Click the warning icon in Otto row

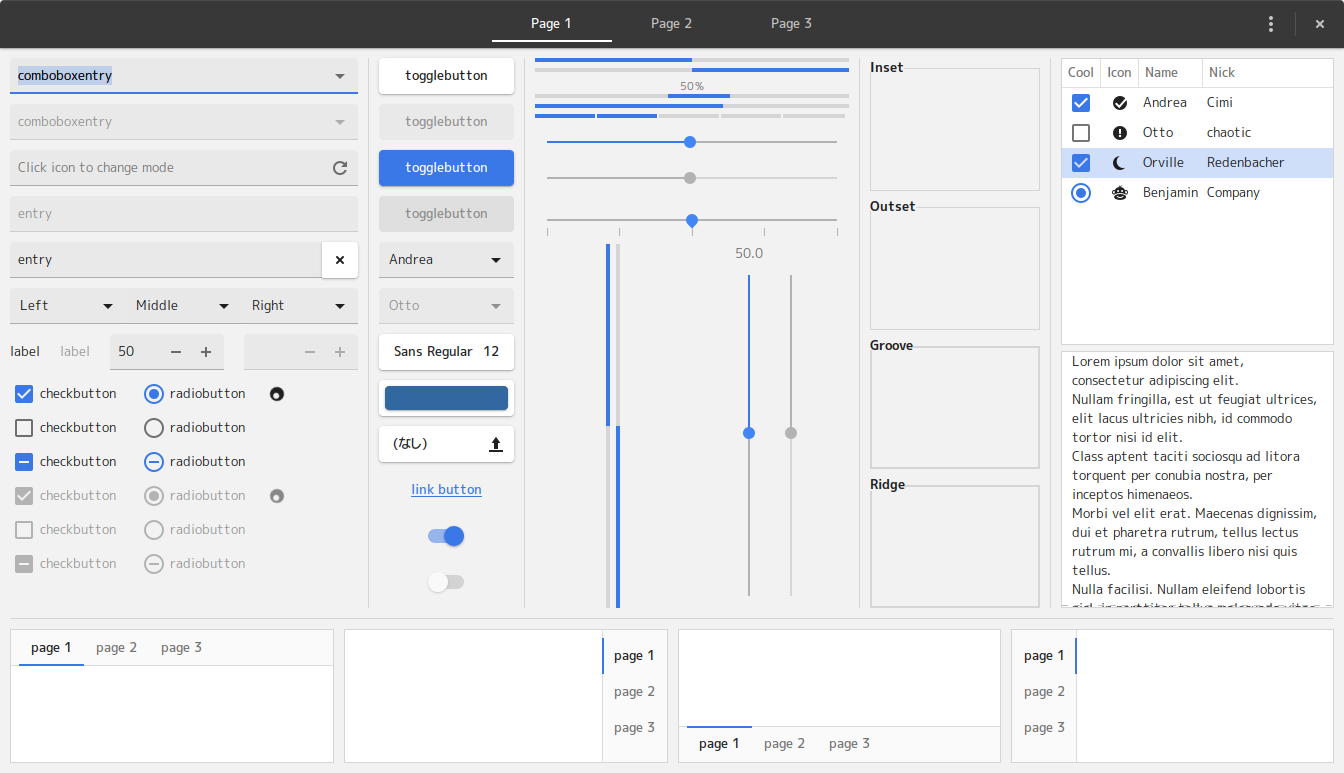click(x=1120, y=133)
